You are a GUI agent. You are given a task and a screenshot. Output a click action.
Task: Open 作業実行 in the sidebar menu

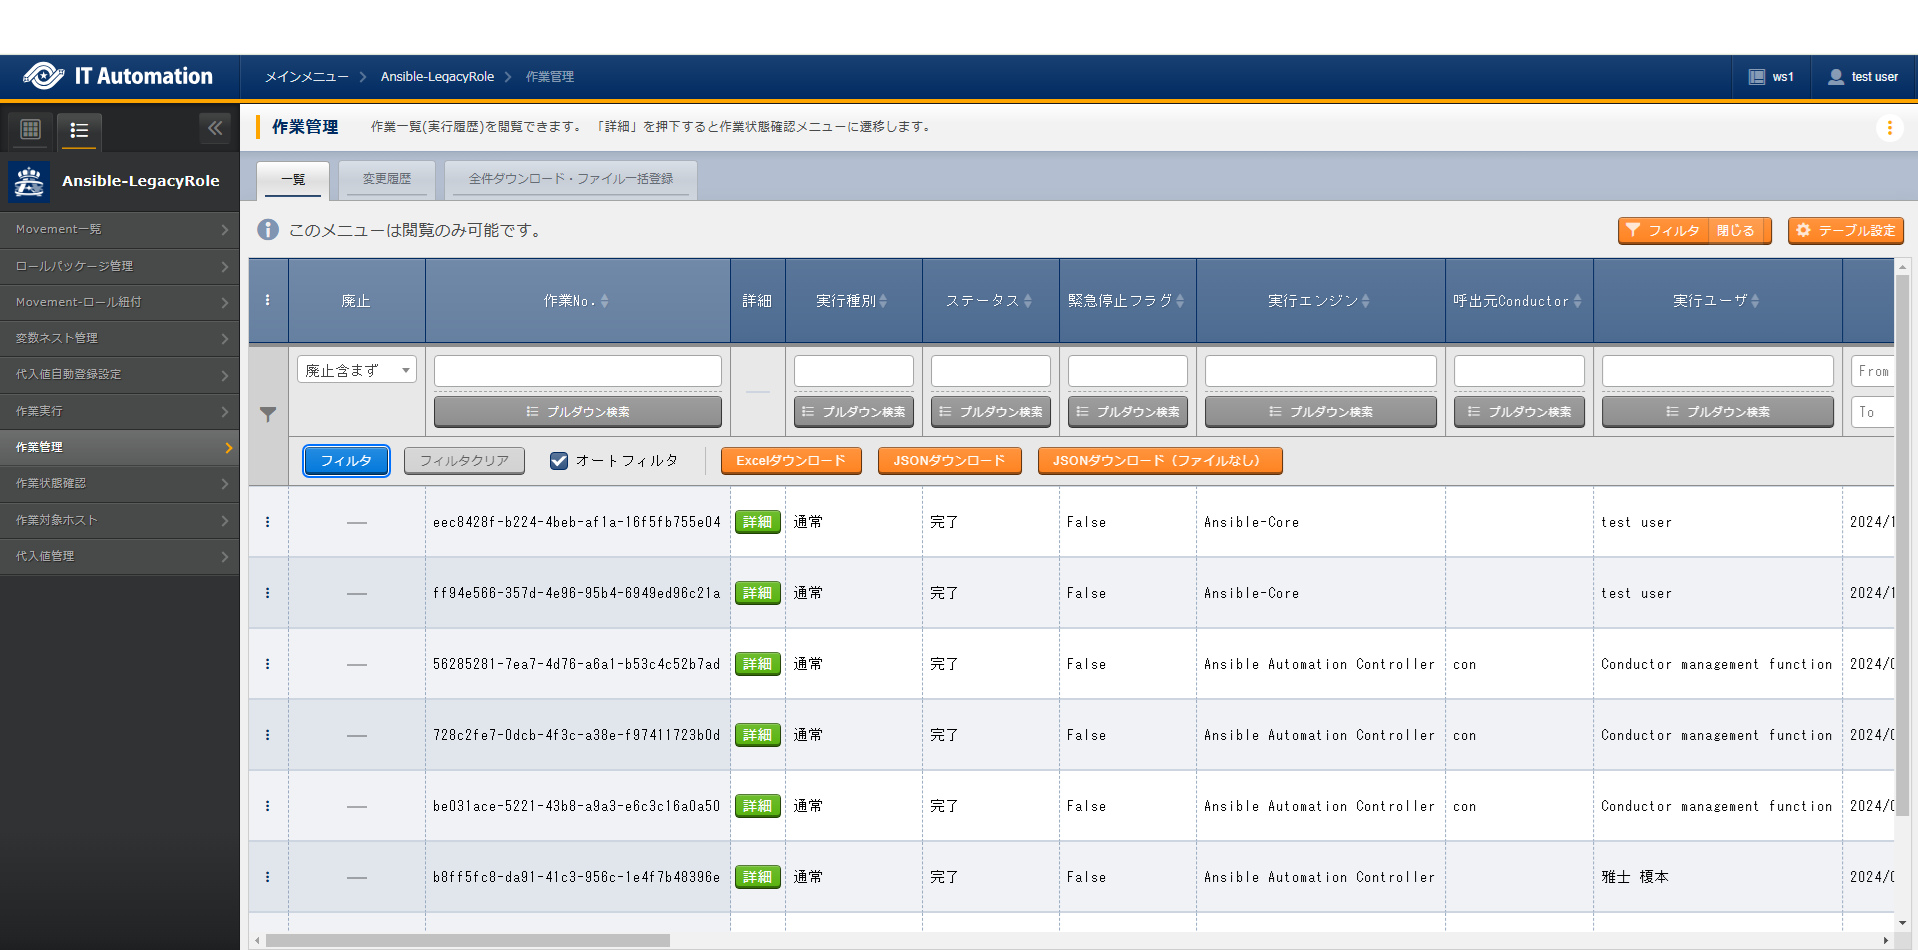120,411
